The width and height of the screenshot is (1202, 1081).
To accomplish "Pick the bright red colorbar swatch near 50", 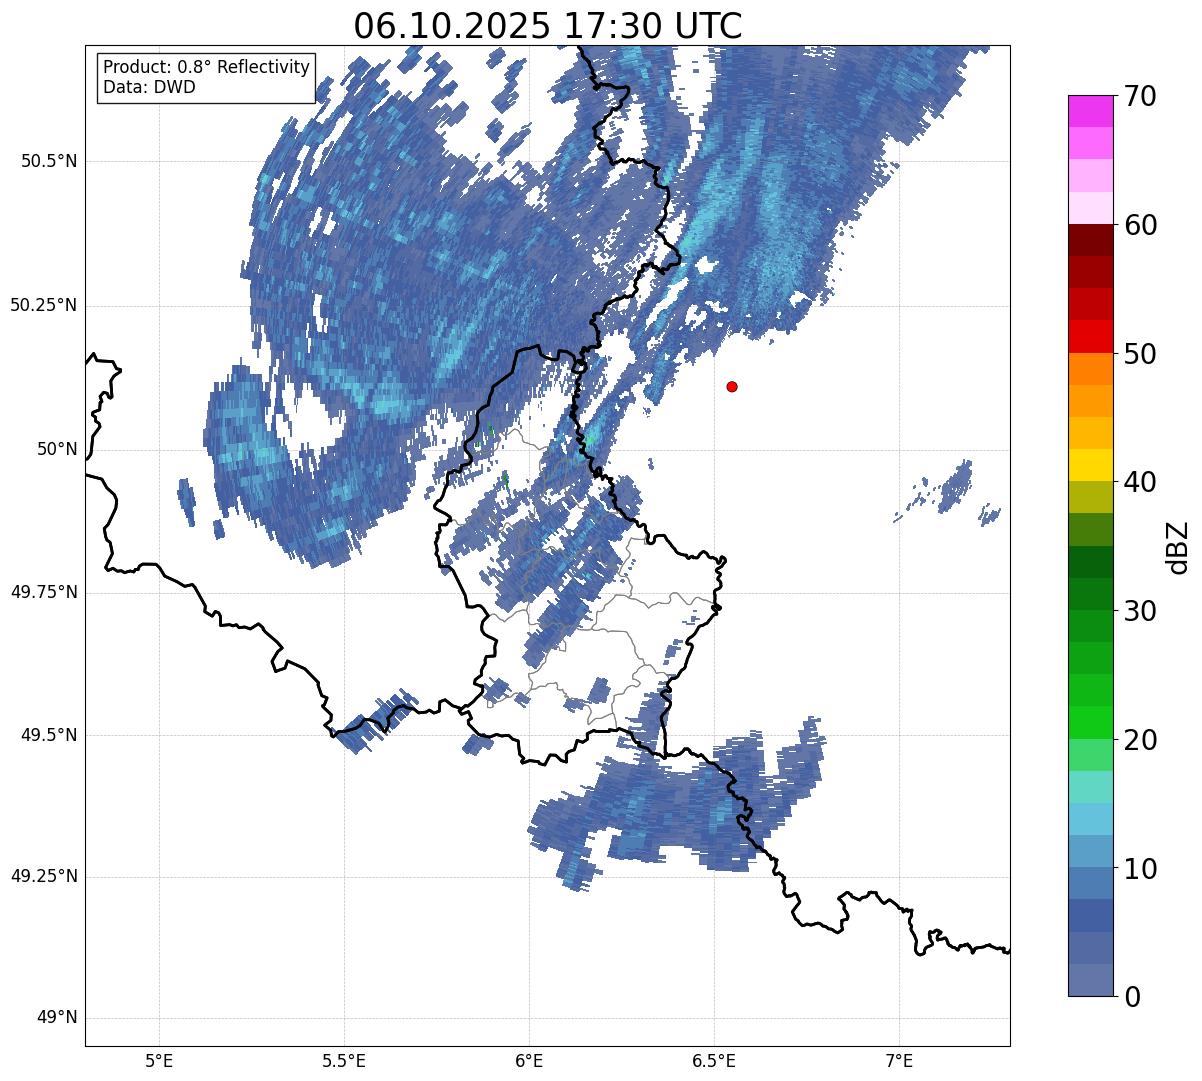I will 1090,336.
